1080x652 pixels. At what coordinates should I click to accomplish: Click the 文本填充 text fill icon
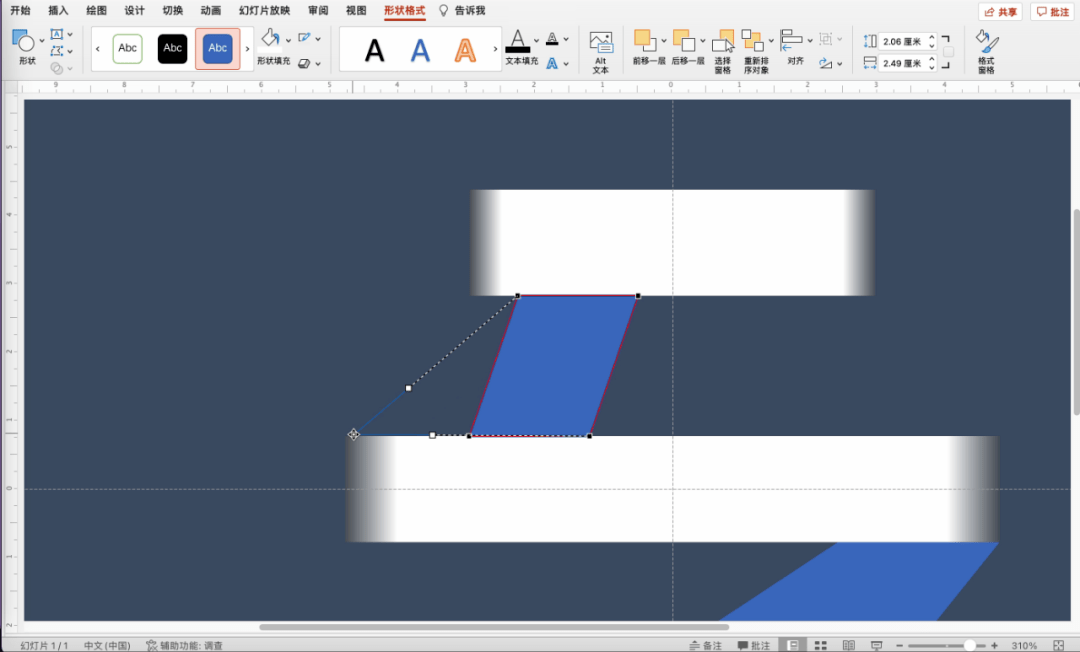coord(518,41)
